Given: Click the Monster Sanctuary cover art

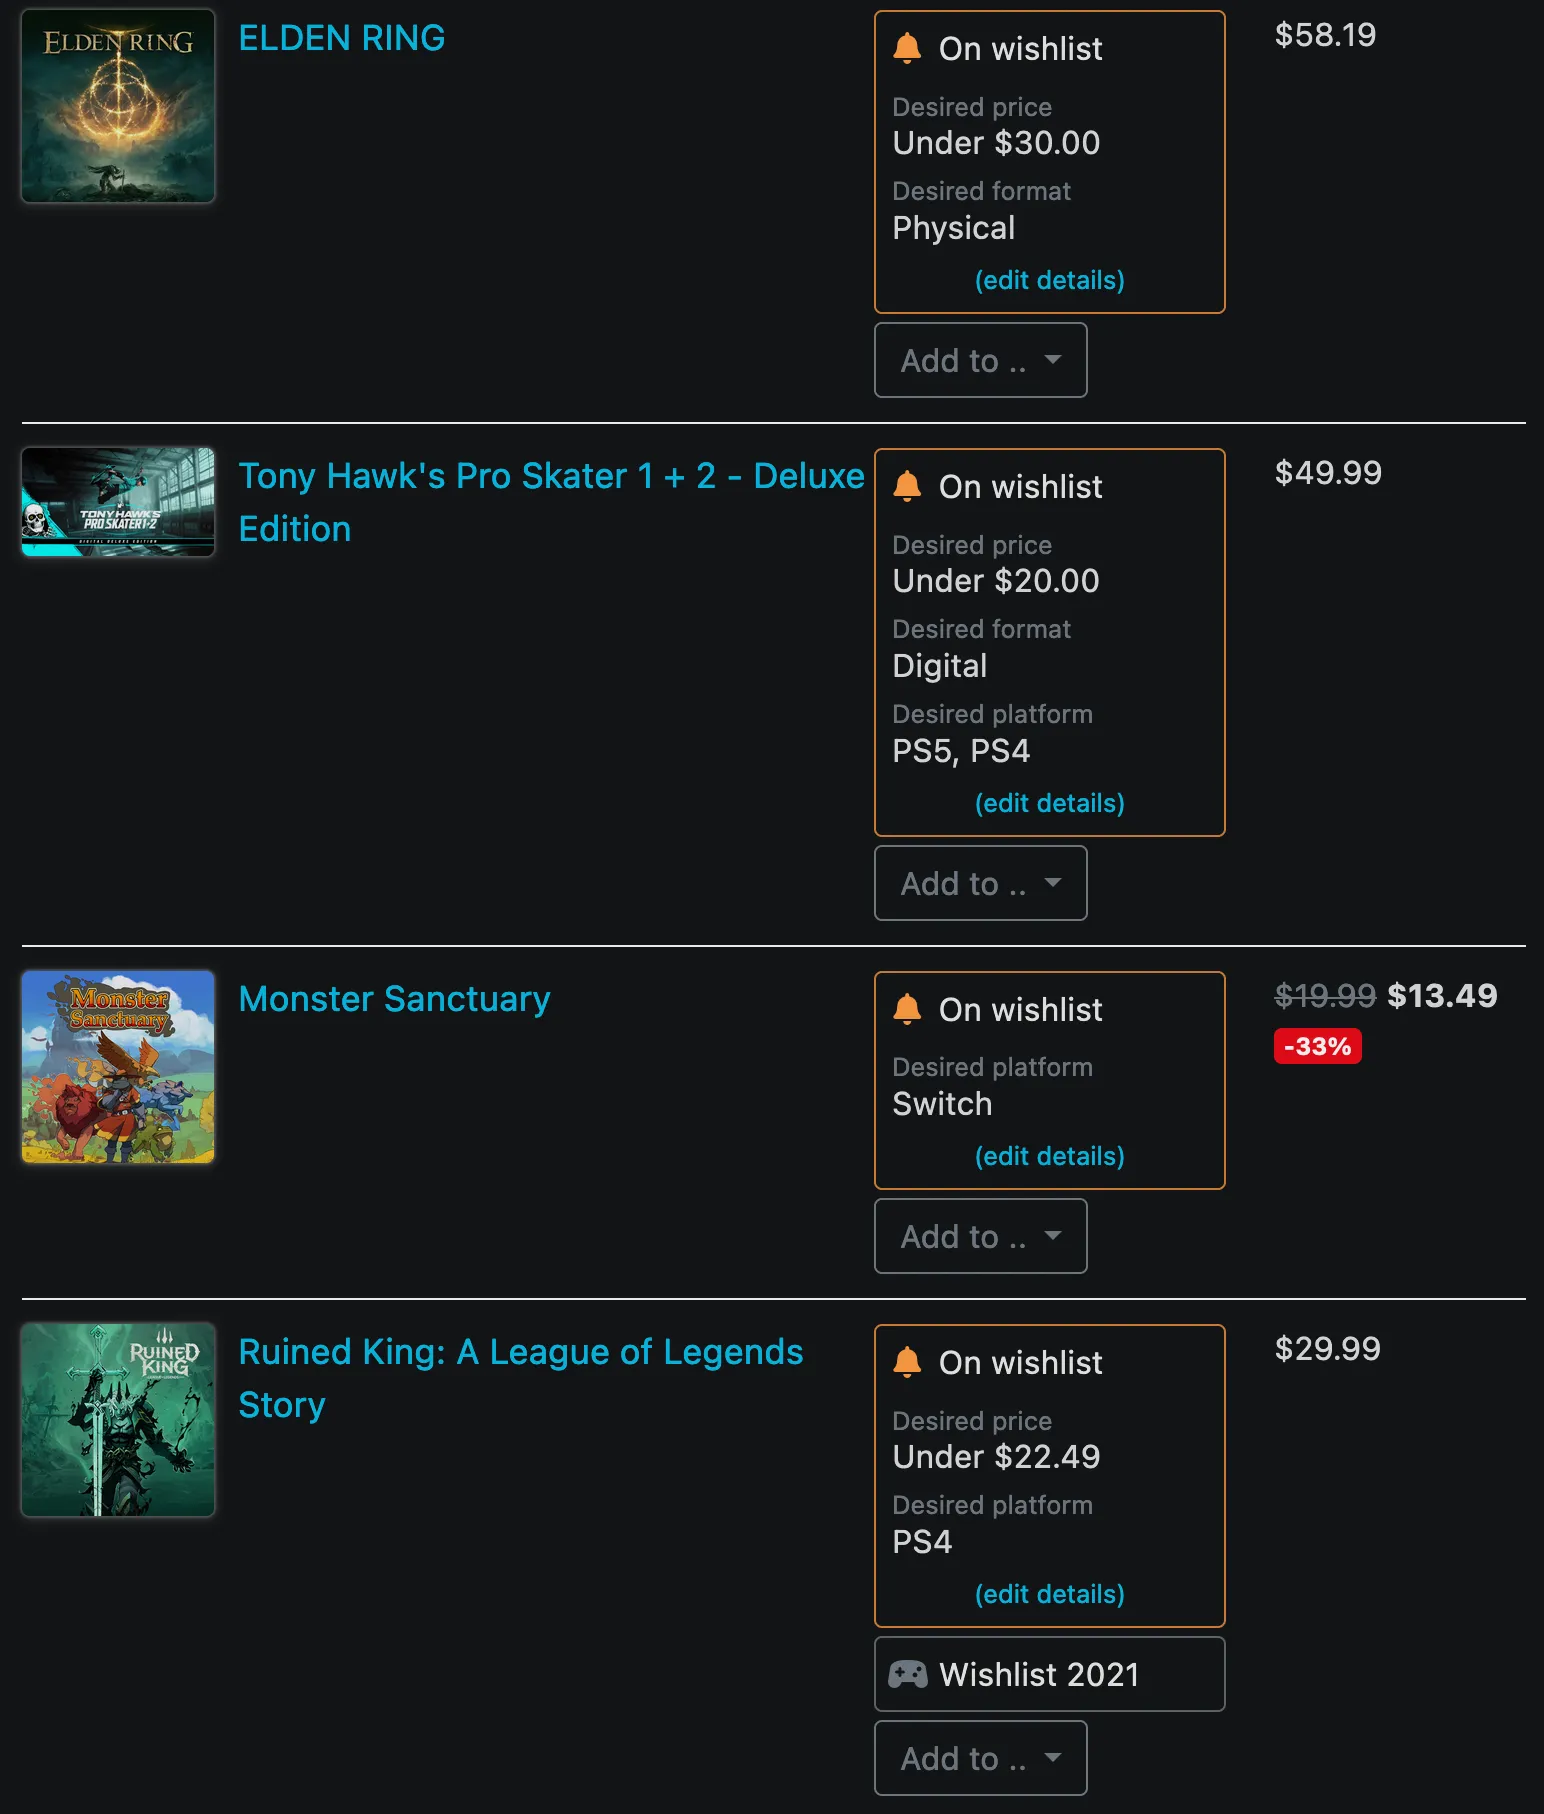Looking at the screenshot, I should click(x=118, y=1067).
